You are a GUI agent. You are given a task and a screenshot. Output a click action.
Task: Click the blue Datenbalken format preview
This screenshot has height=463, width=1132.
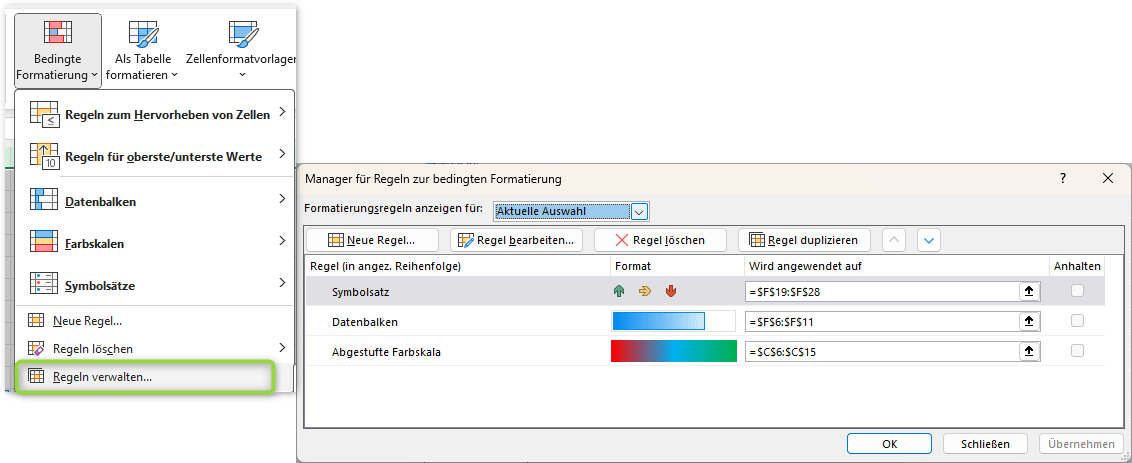click(x=658, y=321)
